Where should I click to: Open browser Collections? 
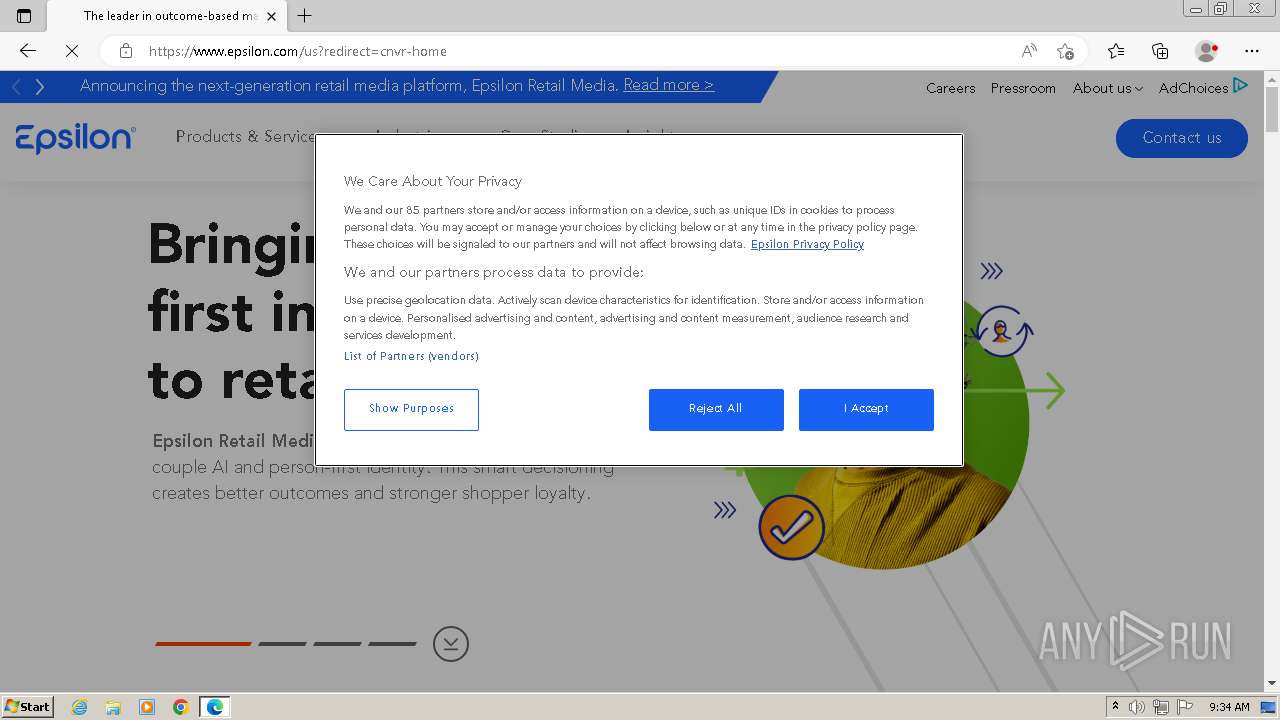pyautogui.click(x=1160, y=51)
